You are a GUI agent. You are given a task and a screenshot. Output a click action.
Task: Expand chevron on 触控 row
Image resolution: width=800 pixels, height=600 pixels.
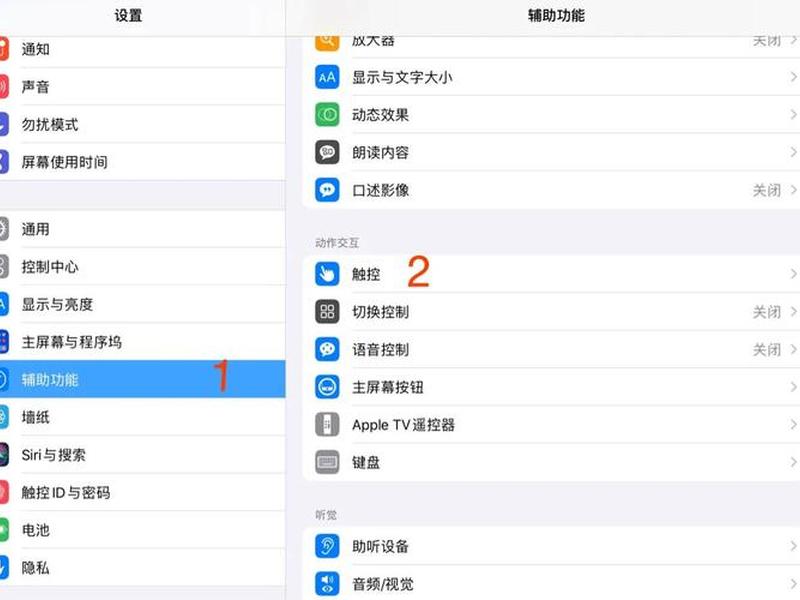coord(793,274)
